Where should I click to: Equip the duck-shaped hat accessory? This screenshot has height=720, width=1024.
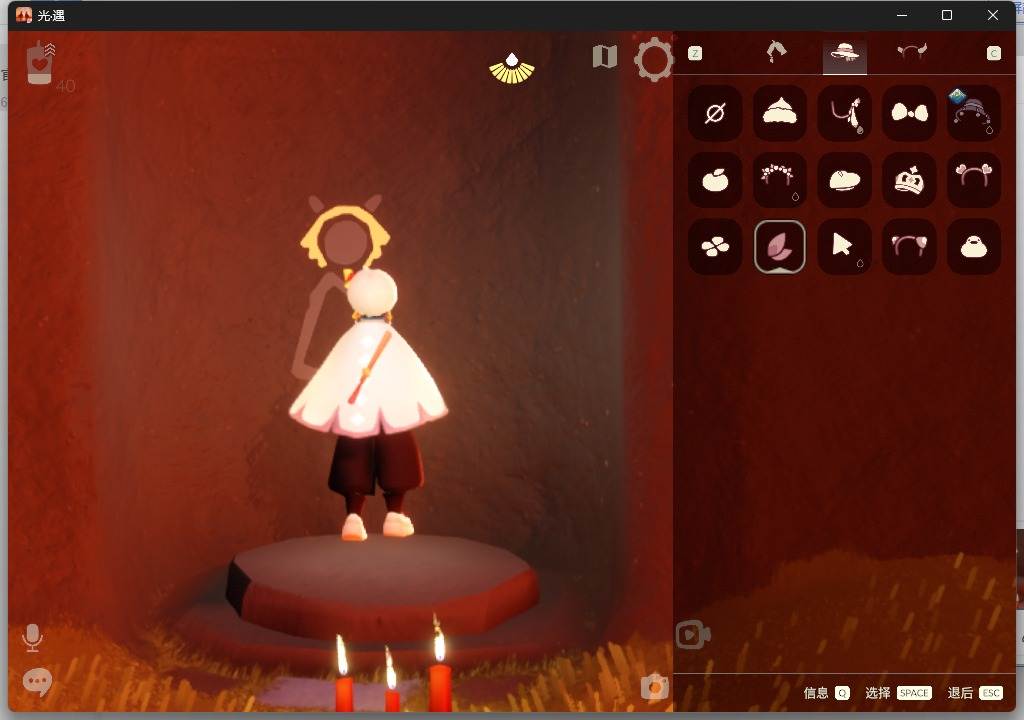pyautogui.click(x=974, y=247)
